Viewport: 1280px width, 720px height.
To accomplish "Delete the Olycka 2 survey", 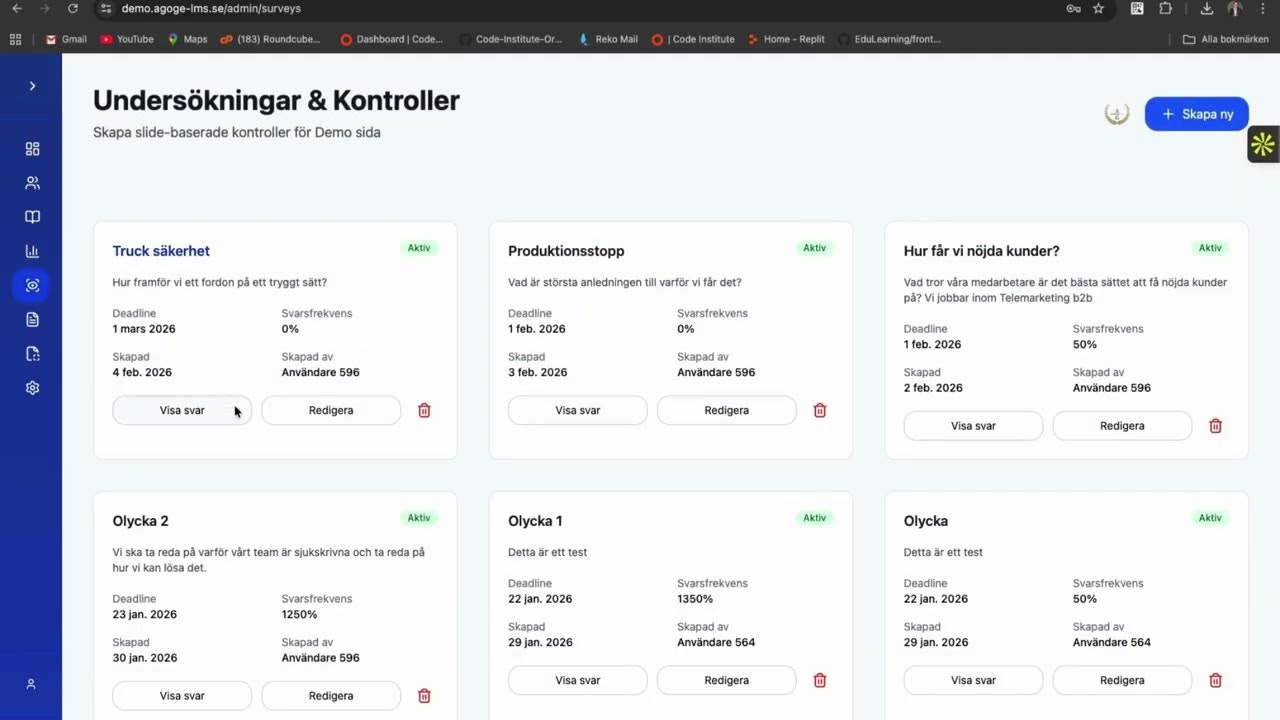I will click(x=424, y=696).
